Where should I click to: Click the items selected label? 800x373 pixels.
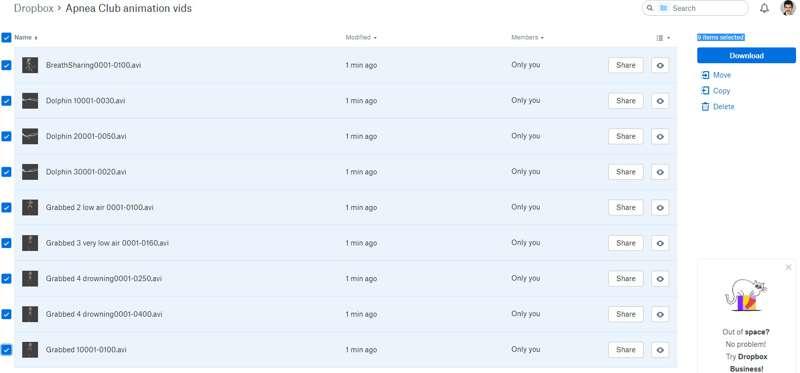coord(721,37)
